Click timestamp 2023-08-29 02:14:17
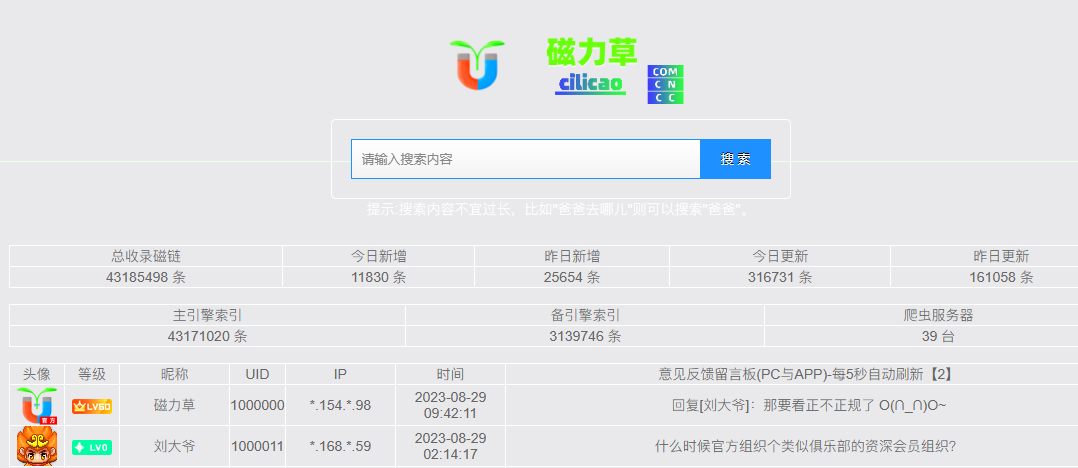Image resolution: width=1078 pixels, height=468 pixels. (x=450, y=446)
